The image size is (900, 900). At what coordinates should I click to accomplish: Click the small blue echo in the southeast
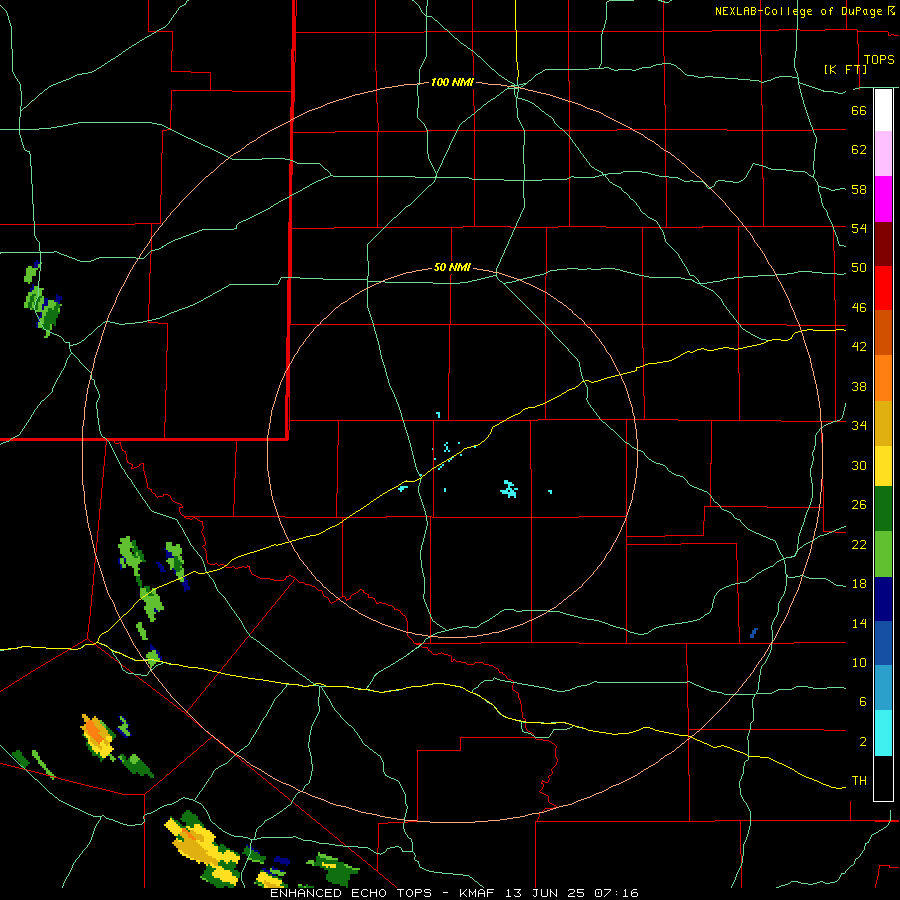coord(754,633)
